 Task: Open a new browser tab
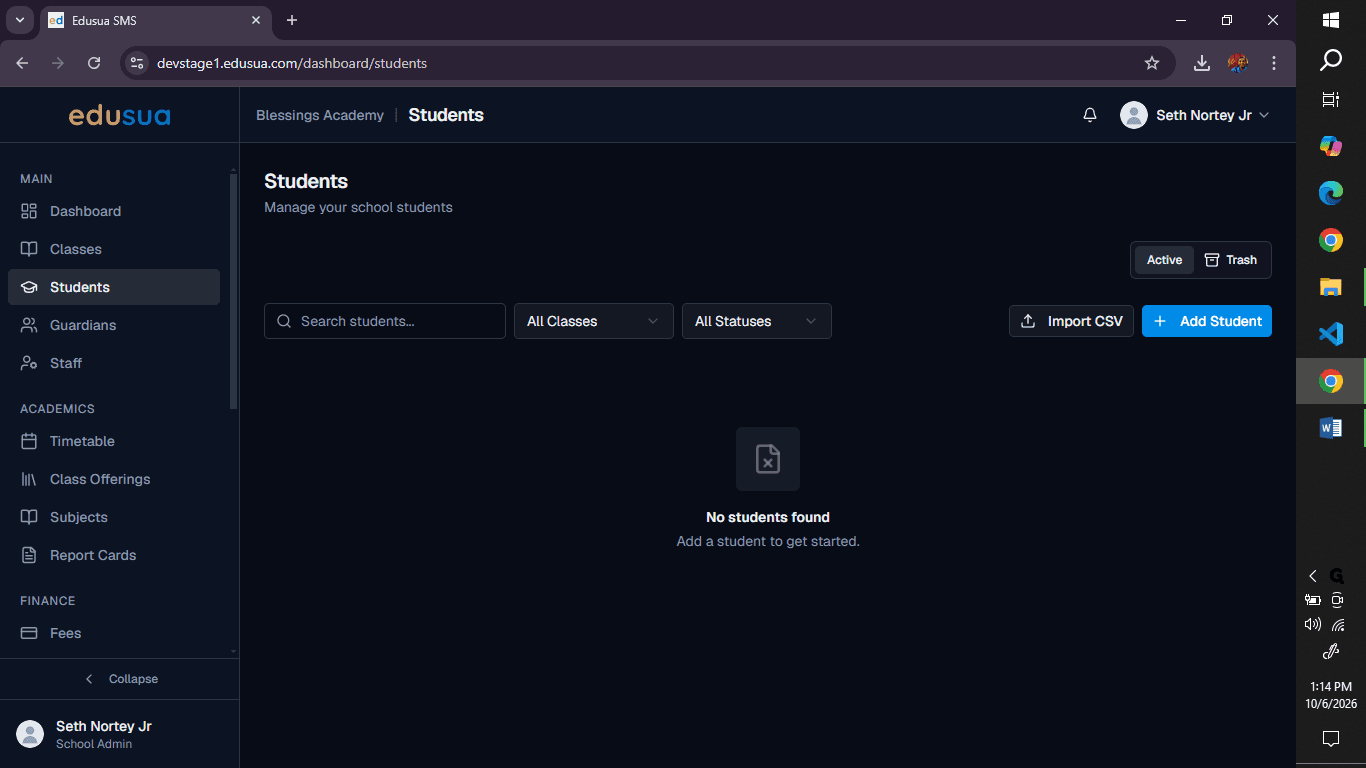(292, 20)
